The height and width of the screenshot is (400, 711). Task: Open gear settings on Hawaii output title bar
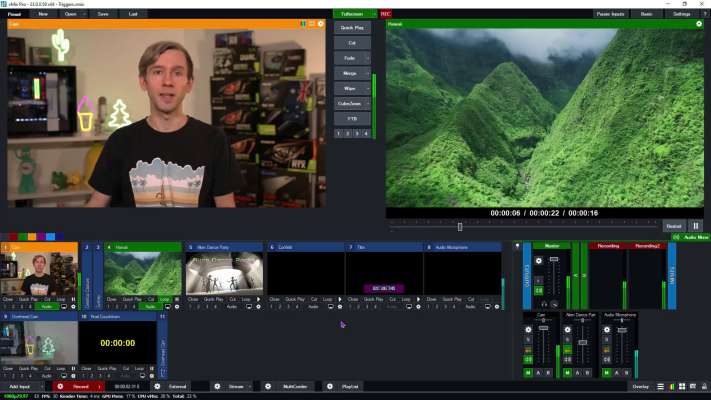[699, 23]
